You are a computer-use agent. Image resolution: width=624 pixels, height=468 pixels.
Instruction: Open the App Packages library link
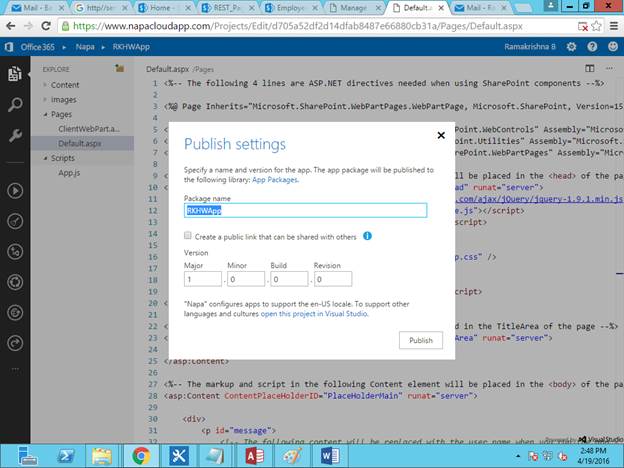pos(275,179)
